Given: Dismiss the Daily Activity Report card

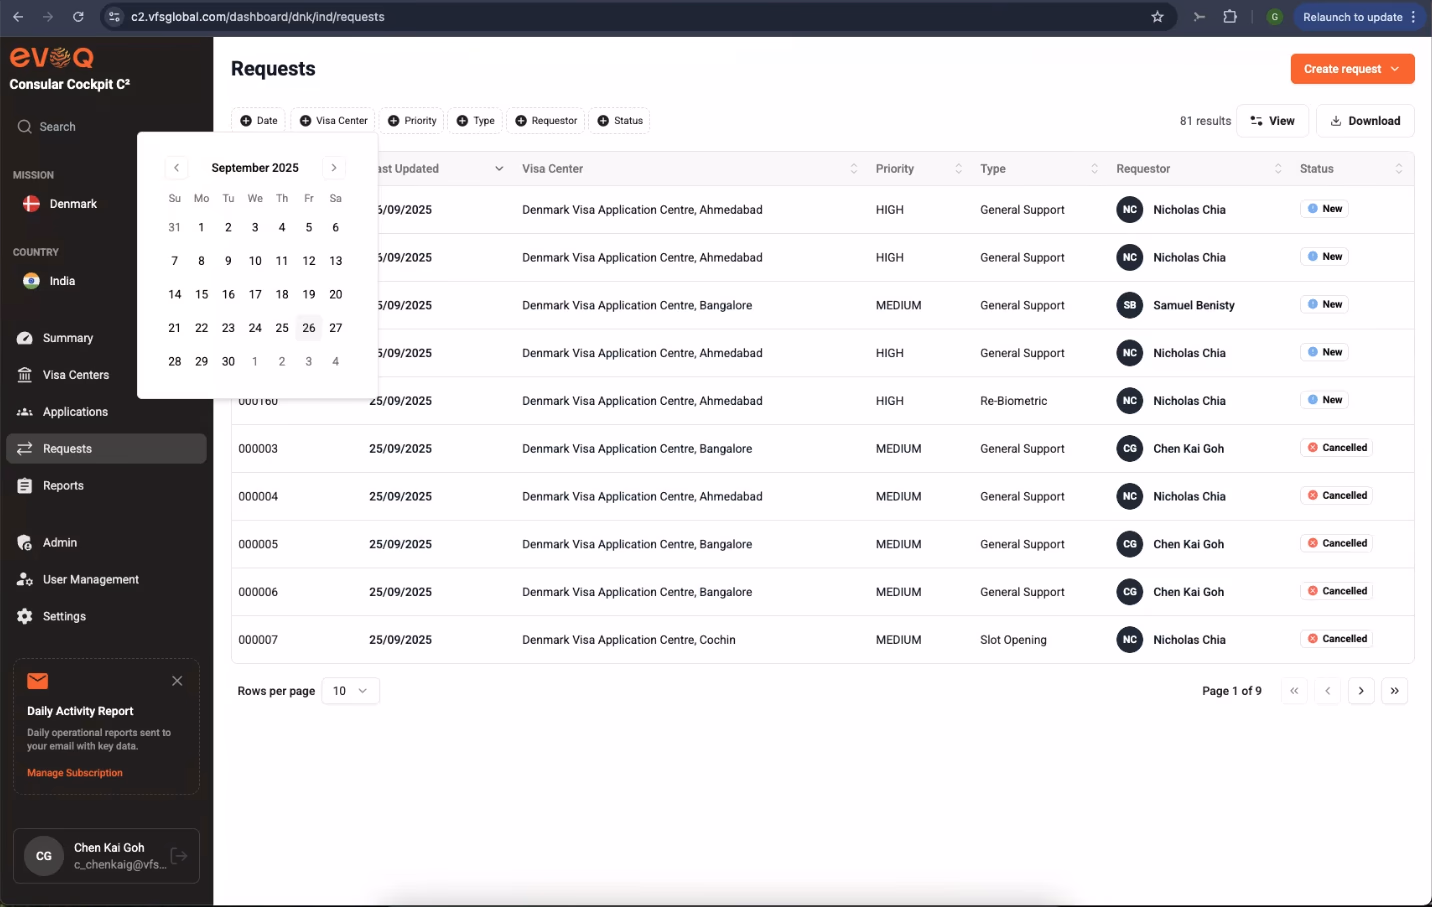Looking at the screenshot, I should [x=177, y=681].
